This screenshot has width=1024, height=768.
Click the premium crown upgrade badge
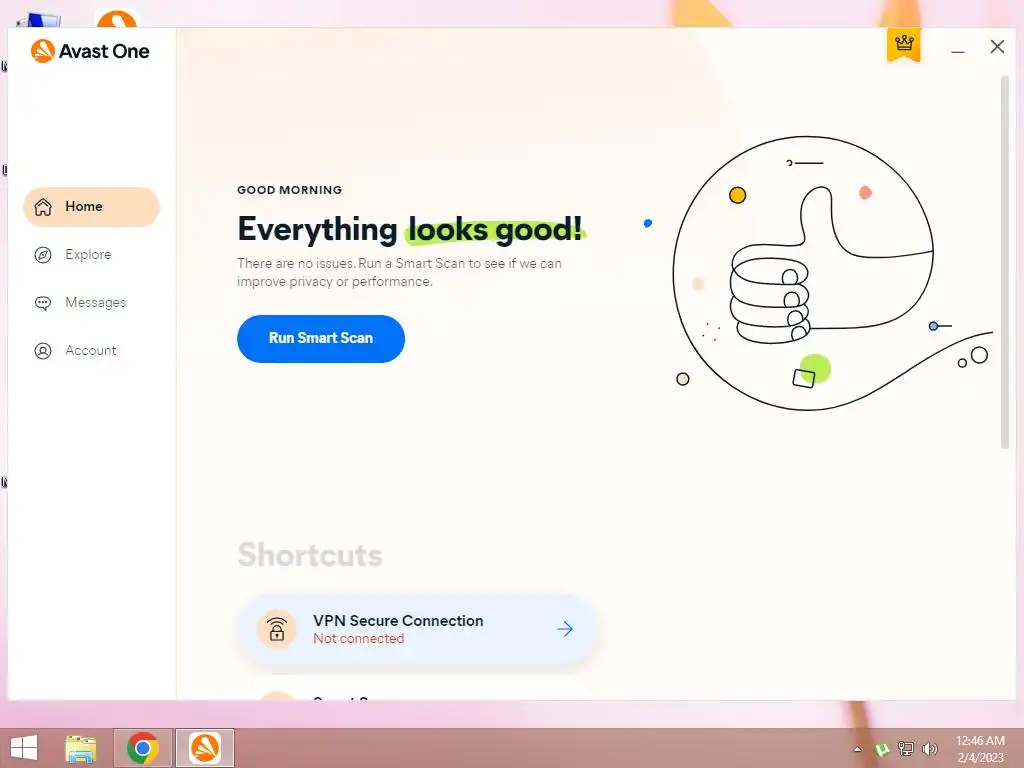904,45
